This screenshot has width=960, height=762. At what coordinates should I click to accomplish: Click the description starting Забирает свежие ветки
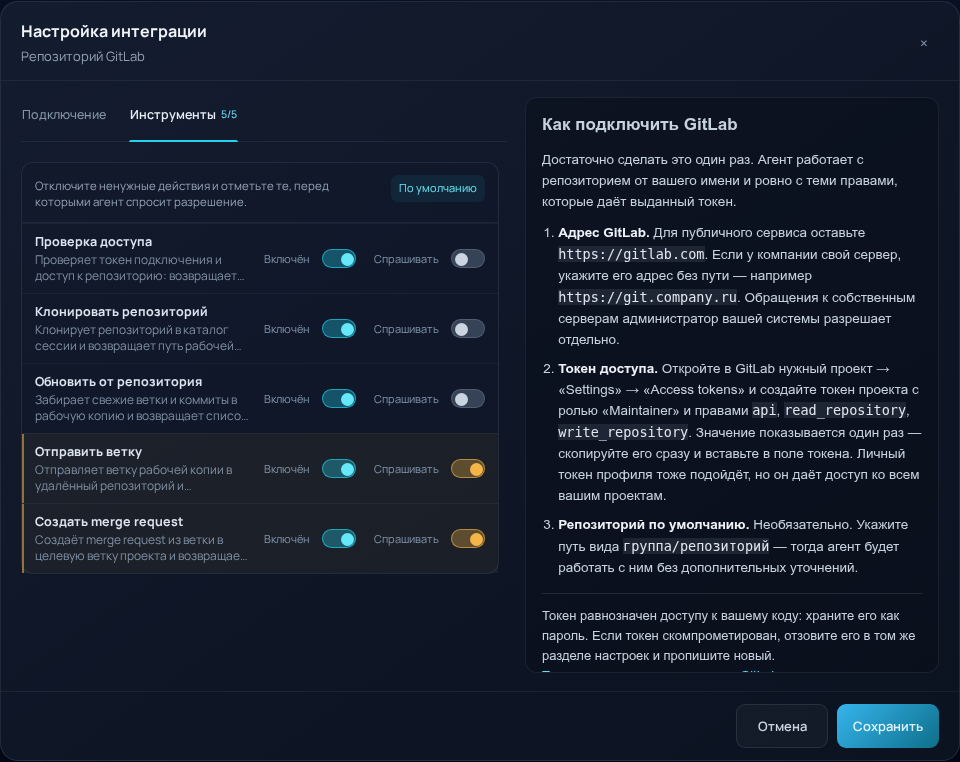click(141, 408)
